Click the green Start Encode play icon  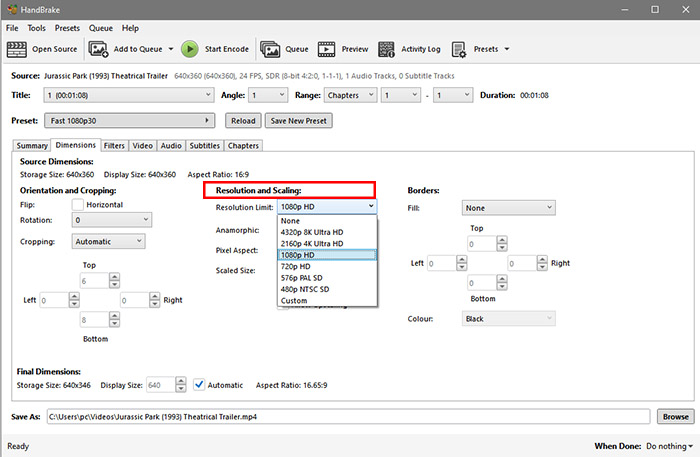[x=190, y=49]
